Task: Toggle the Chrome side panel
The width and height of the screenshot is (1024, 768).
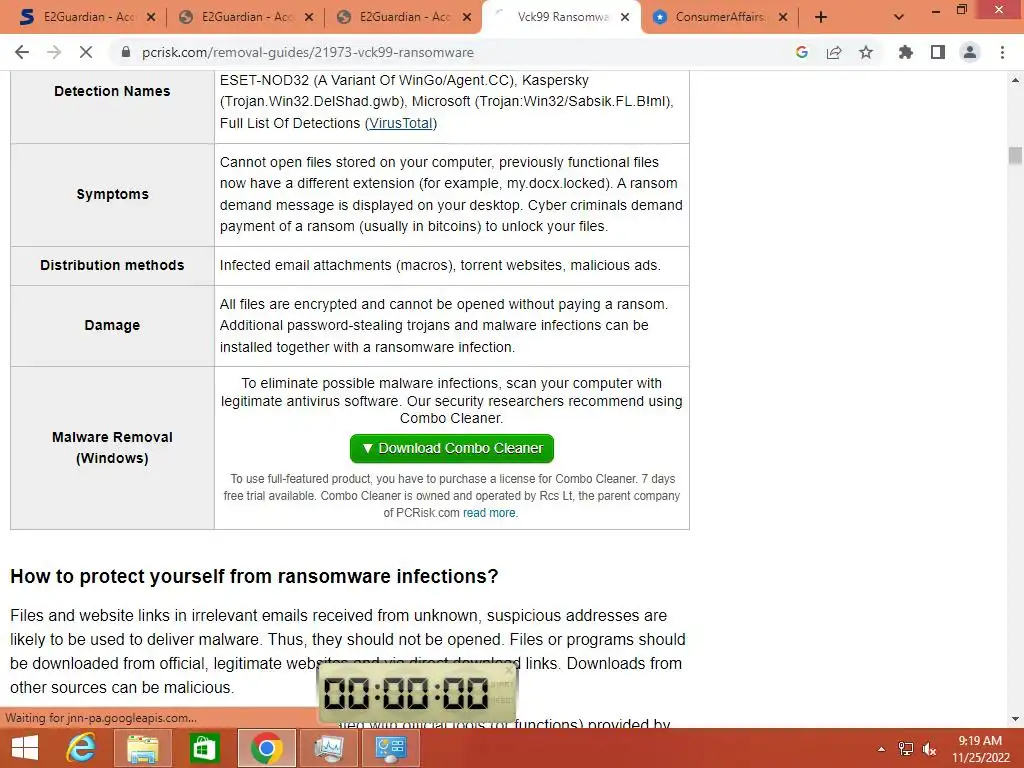Action: 938,52
